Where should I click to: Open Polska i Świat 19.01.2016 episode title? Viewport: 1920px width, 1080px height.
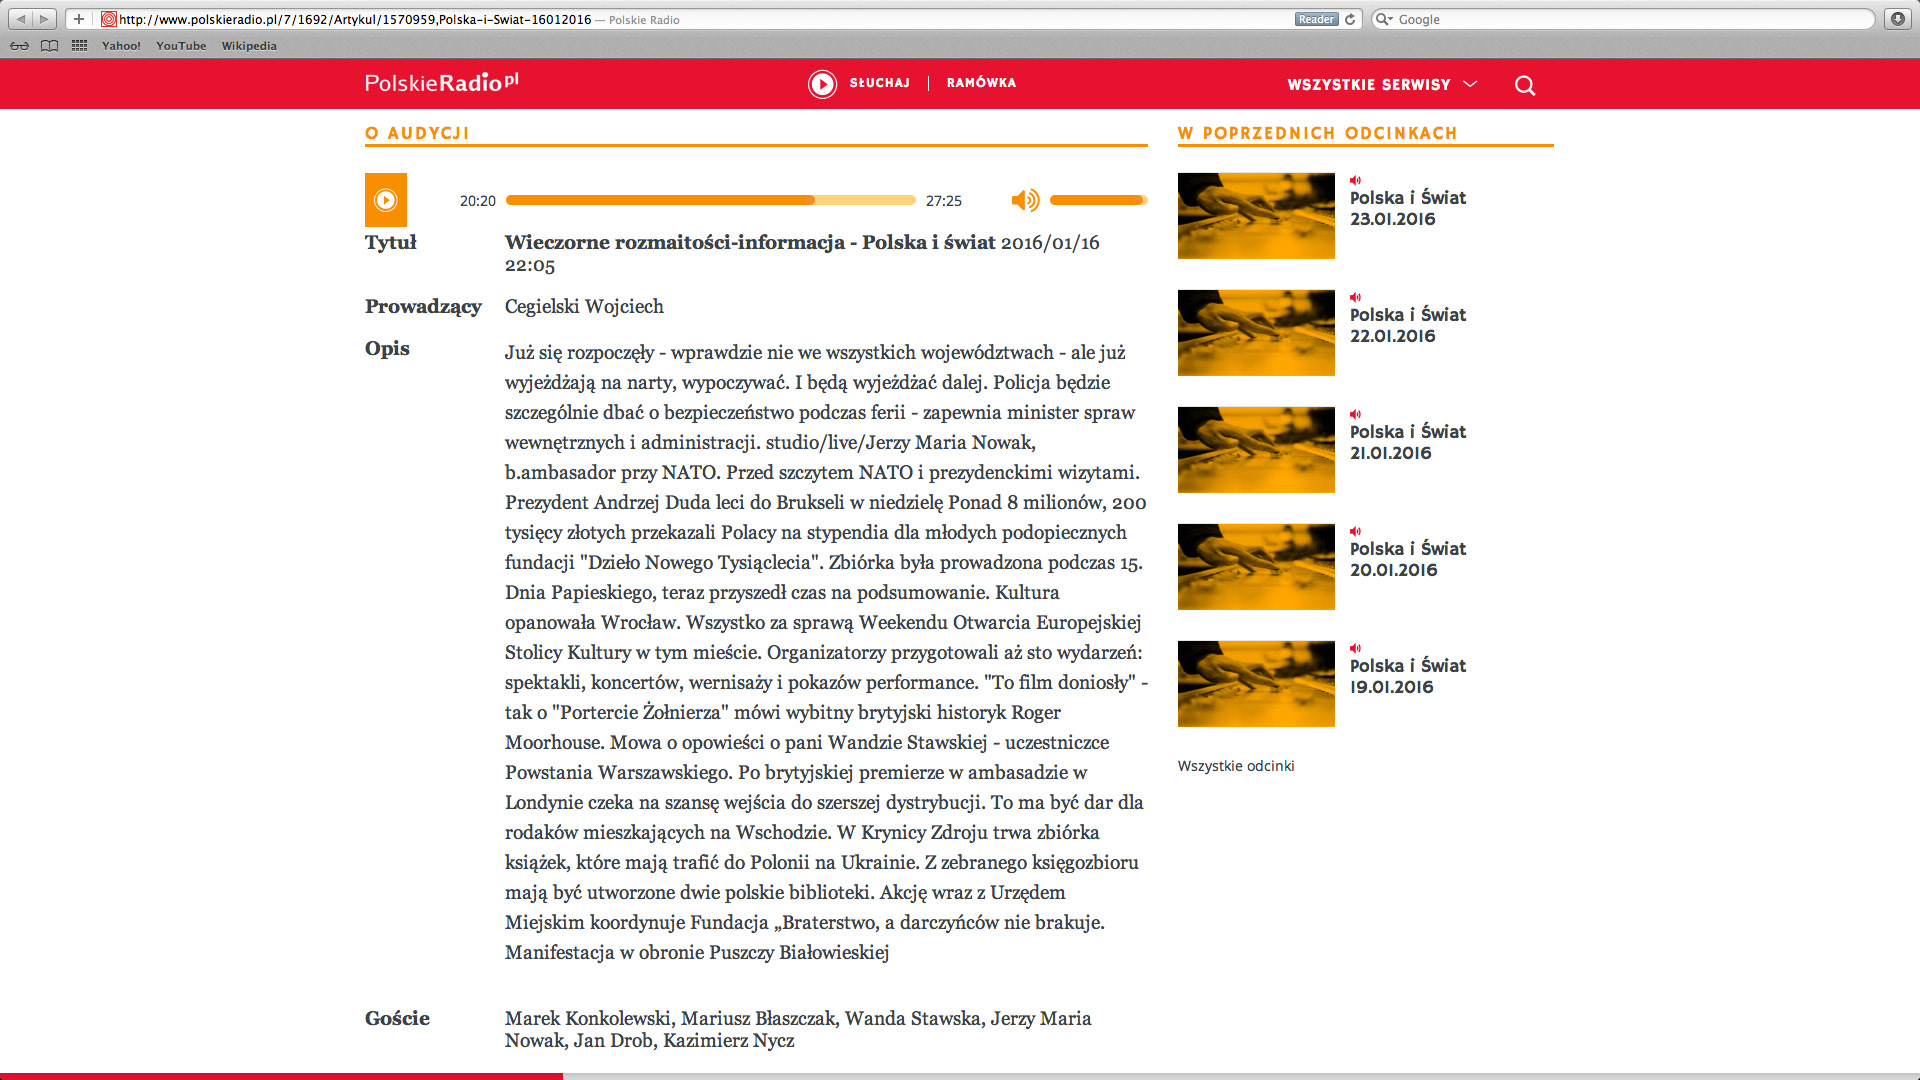[x=1408, y=676]
